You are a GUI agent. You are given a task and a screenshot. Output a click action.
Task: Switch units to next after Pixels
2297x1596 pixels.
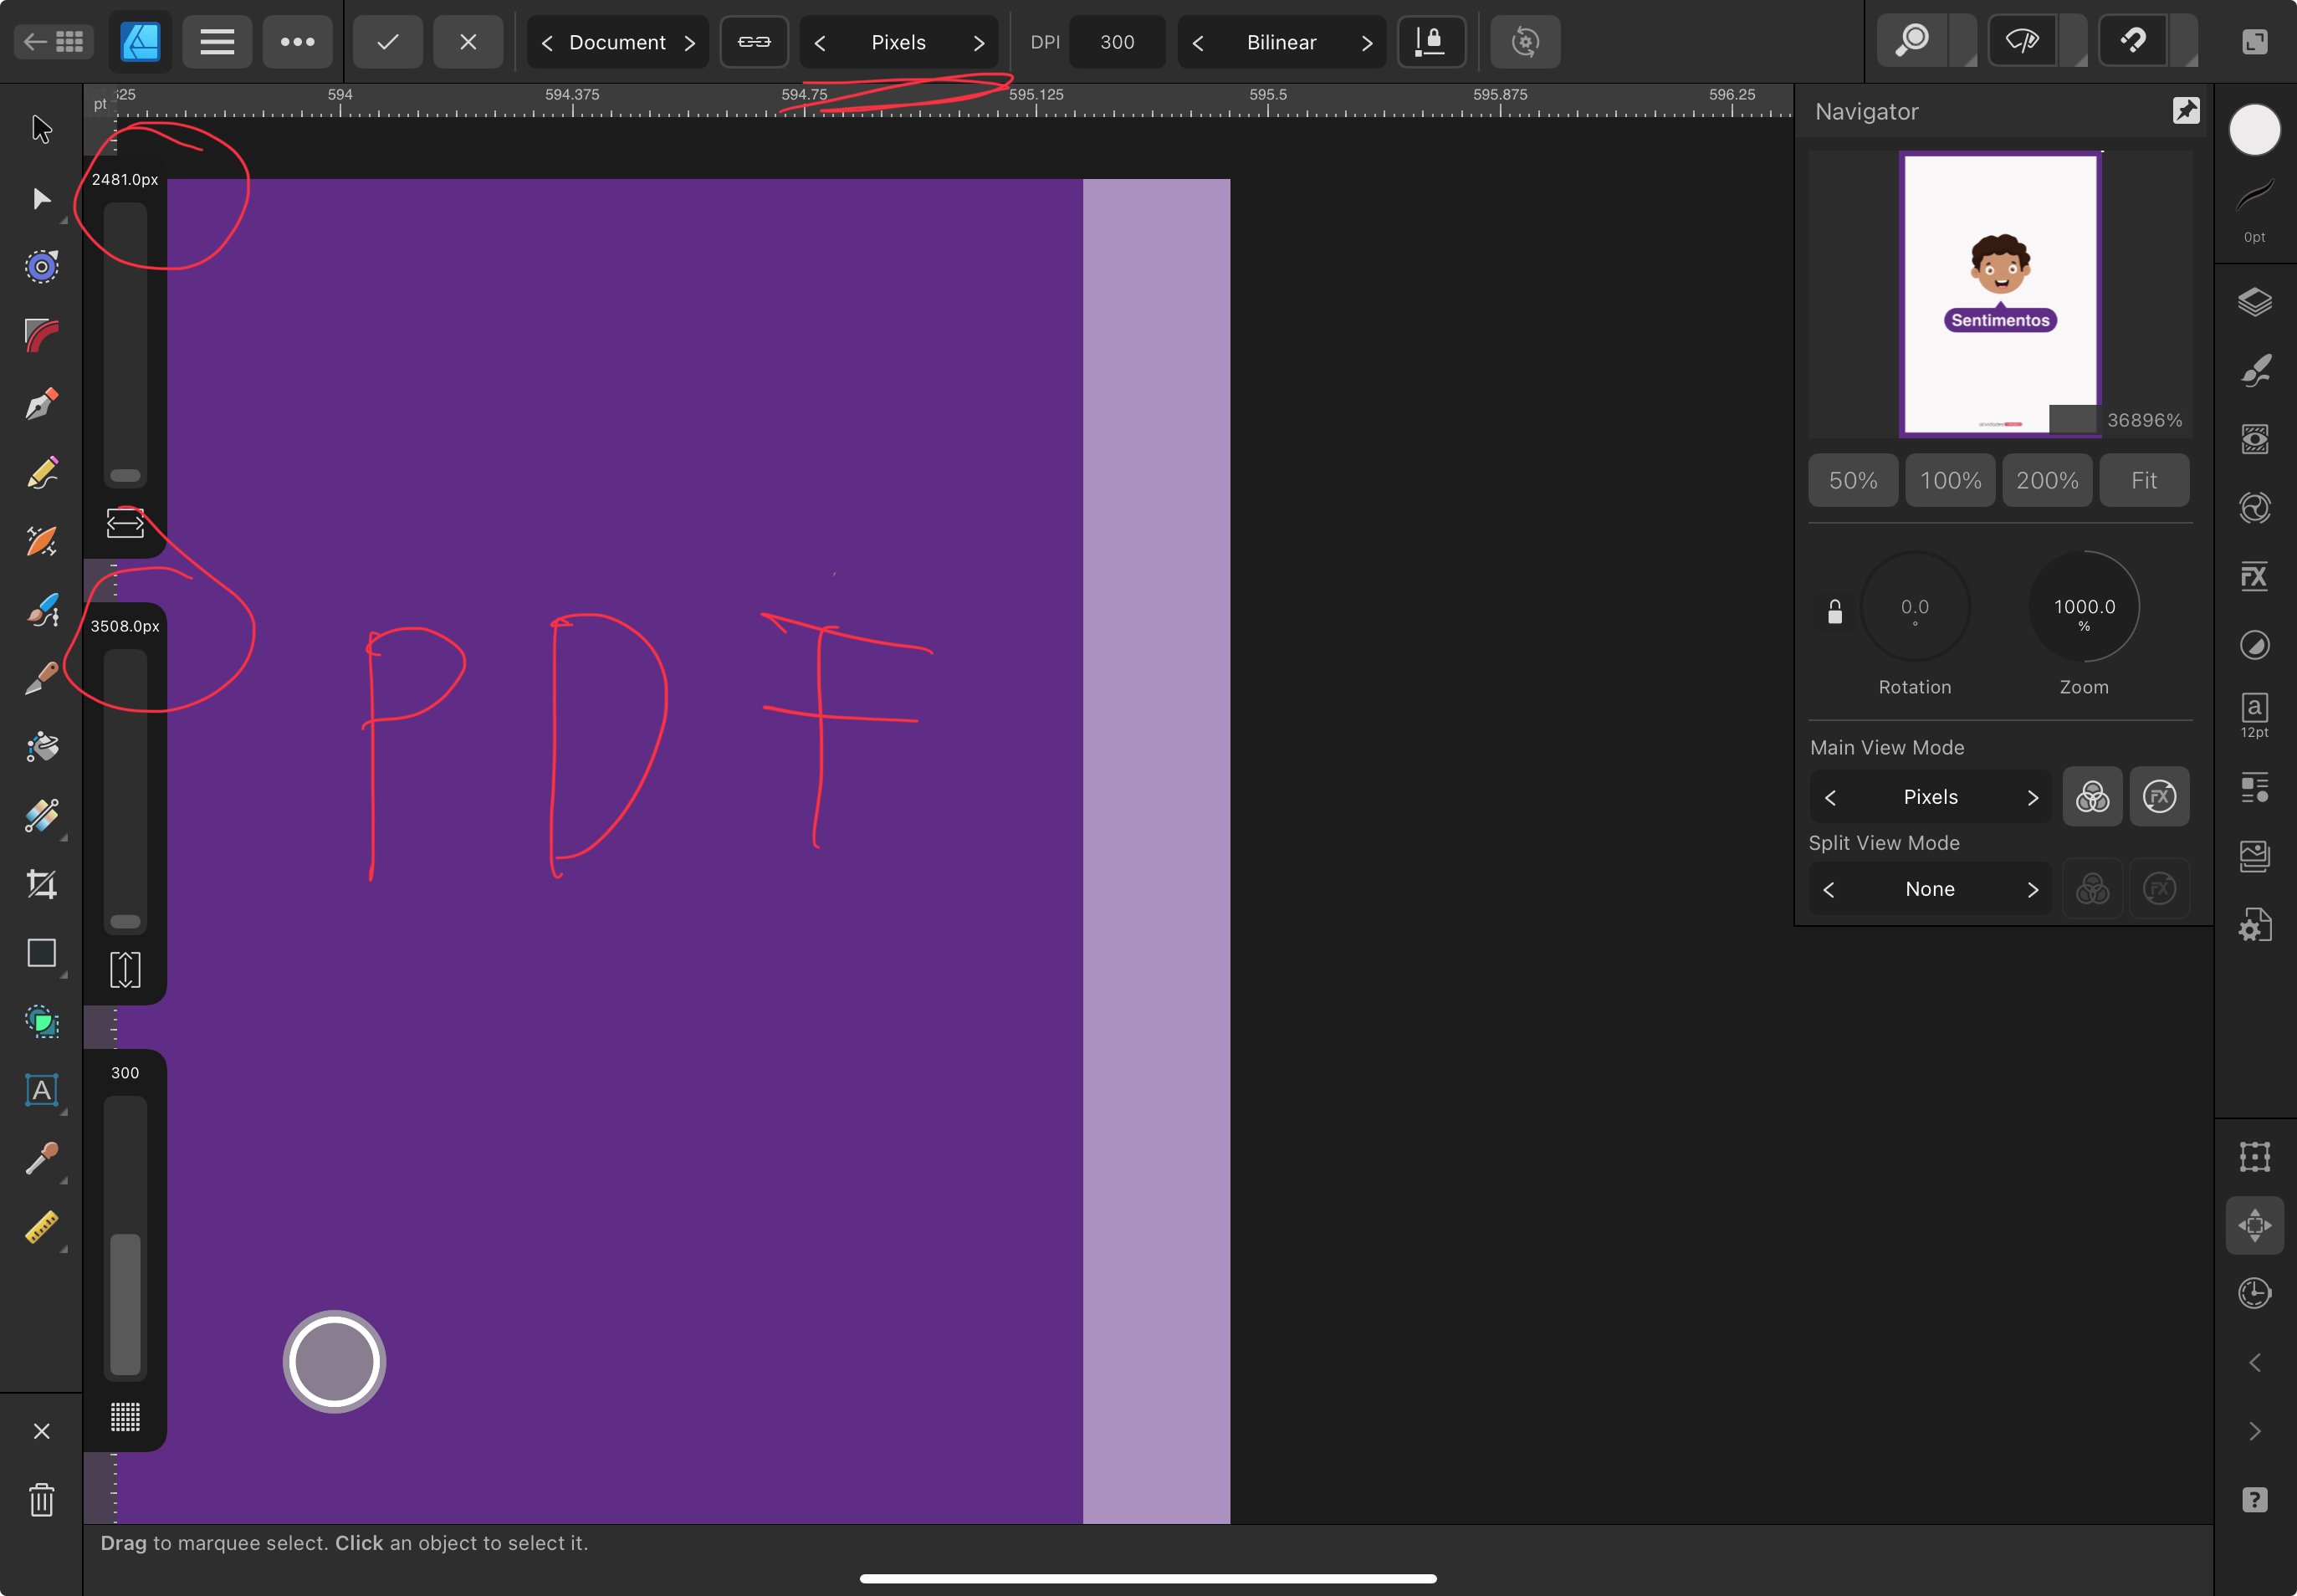[x=978, y=43]
